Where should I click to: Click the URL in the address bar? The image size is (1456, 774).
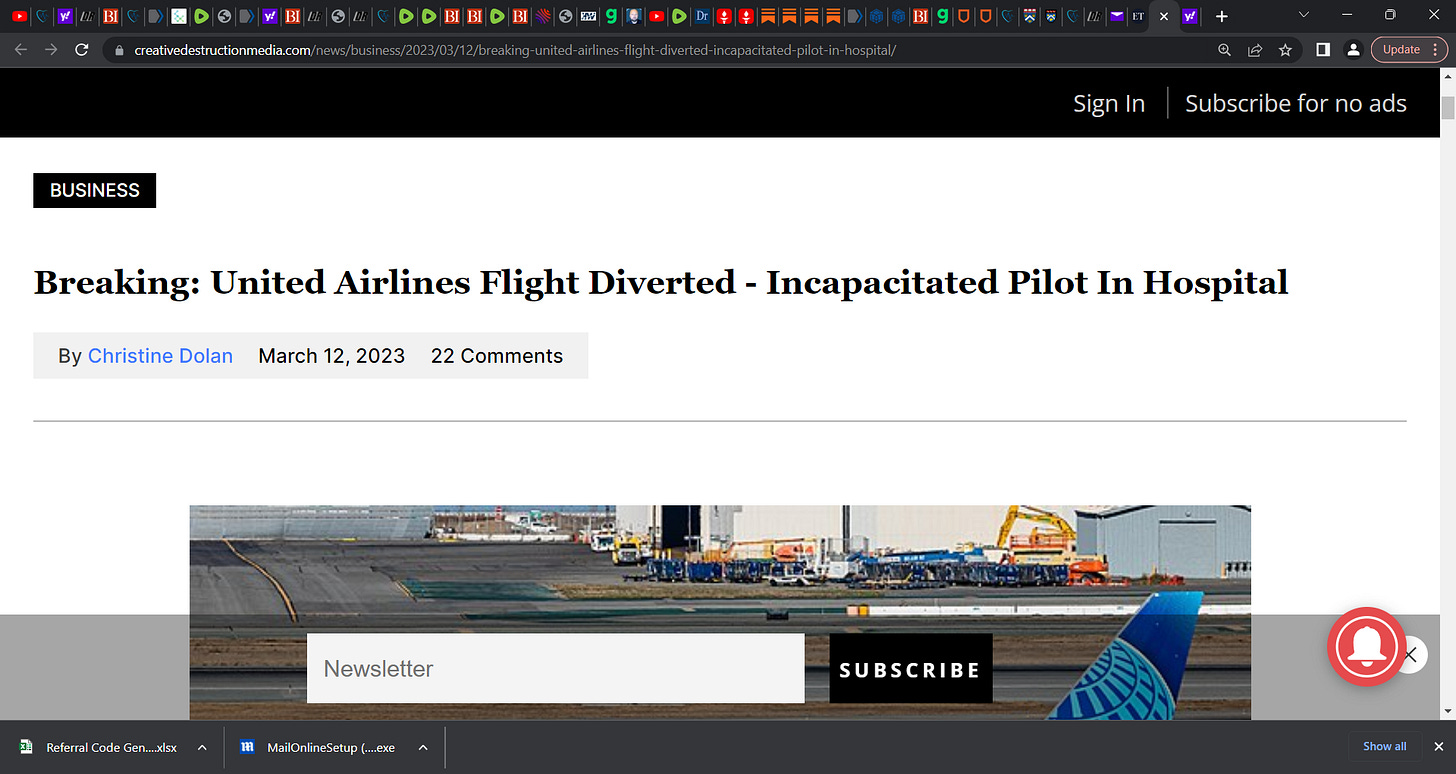coord(515,50)
